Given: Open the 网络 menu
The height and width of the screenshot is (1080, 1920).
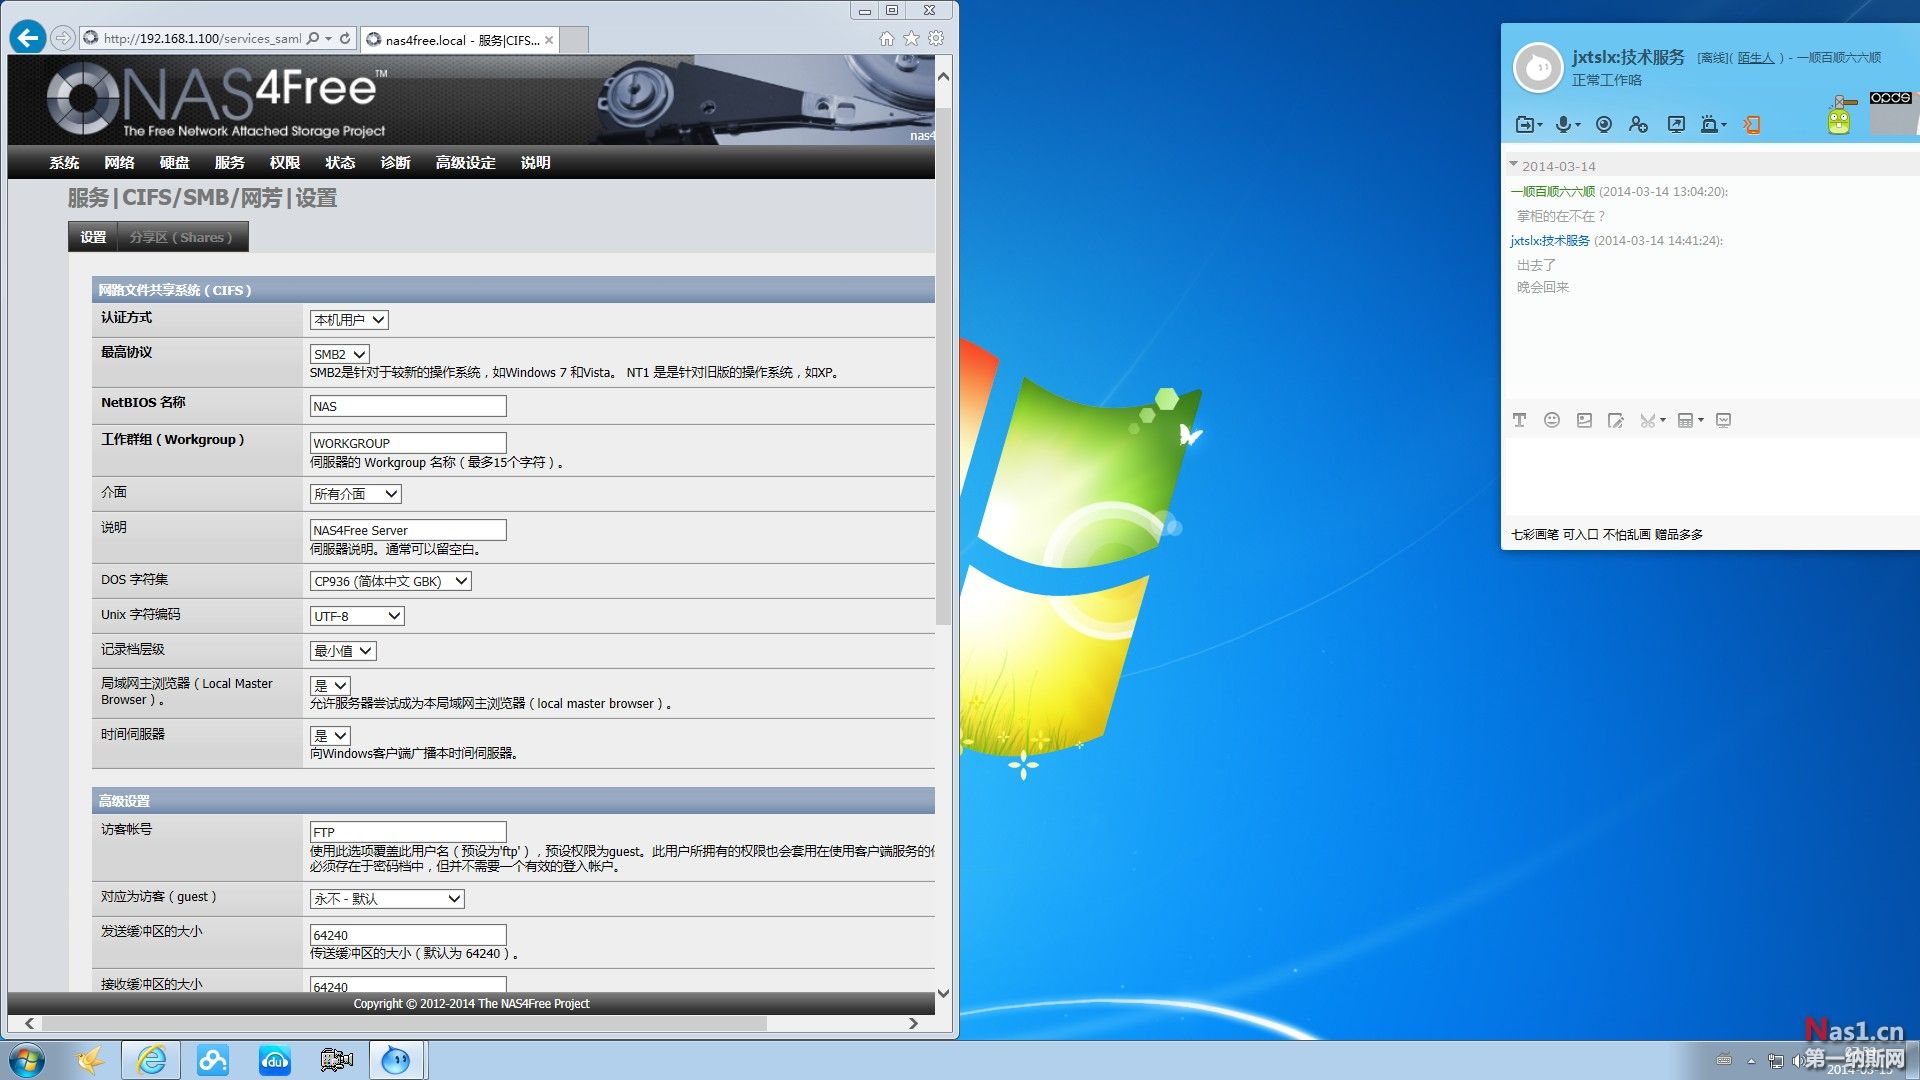Looking at the screenshot, I should click(119, 162).
